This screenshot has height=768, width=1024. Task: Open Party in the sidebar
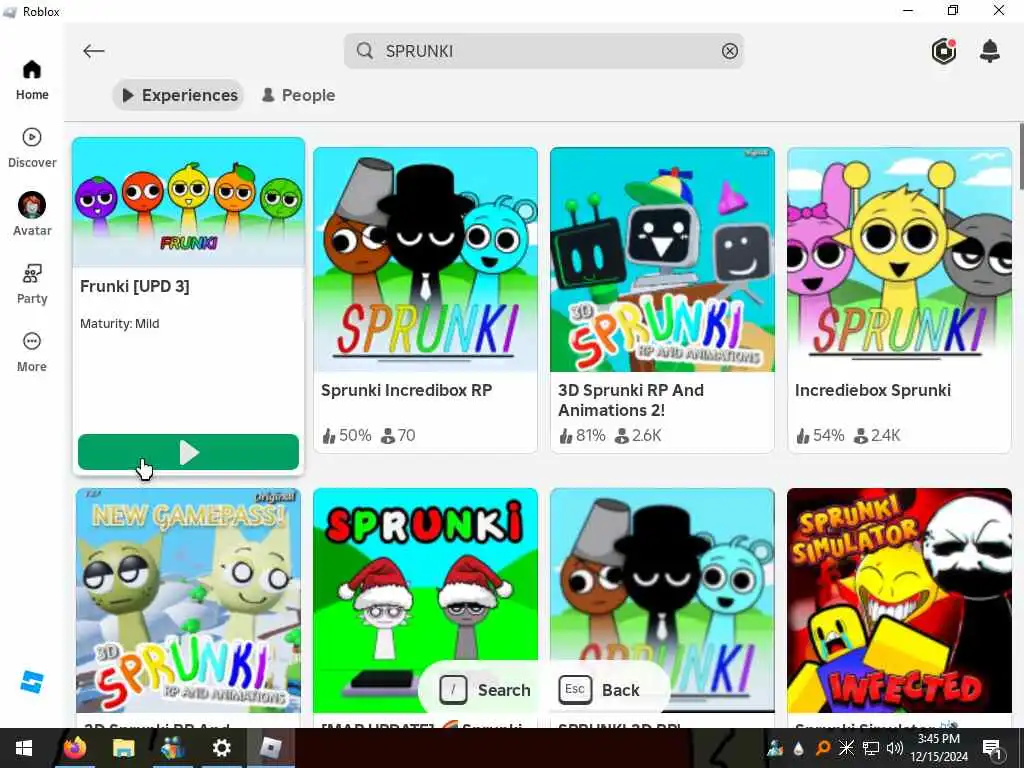coord(32,284)
